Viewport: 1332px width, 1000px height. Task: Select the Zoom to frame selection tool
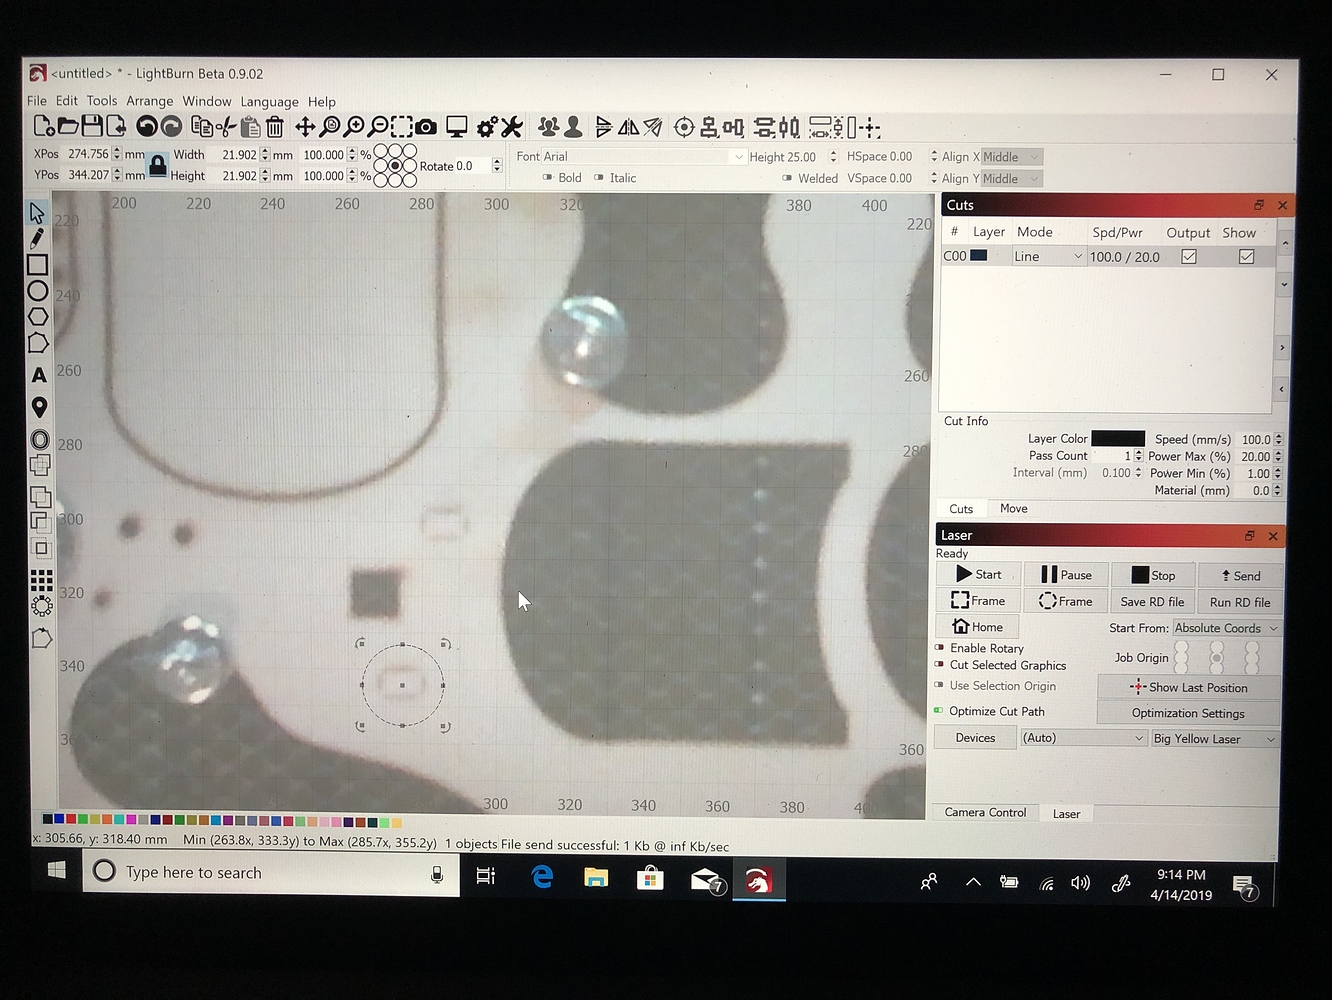[x=401, y=127]
